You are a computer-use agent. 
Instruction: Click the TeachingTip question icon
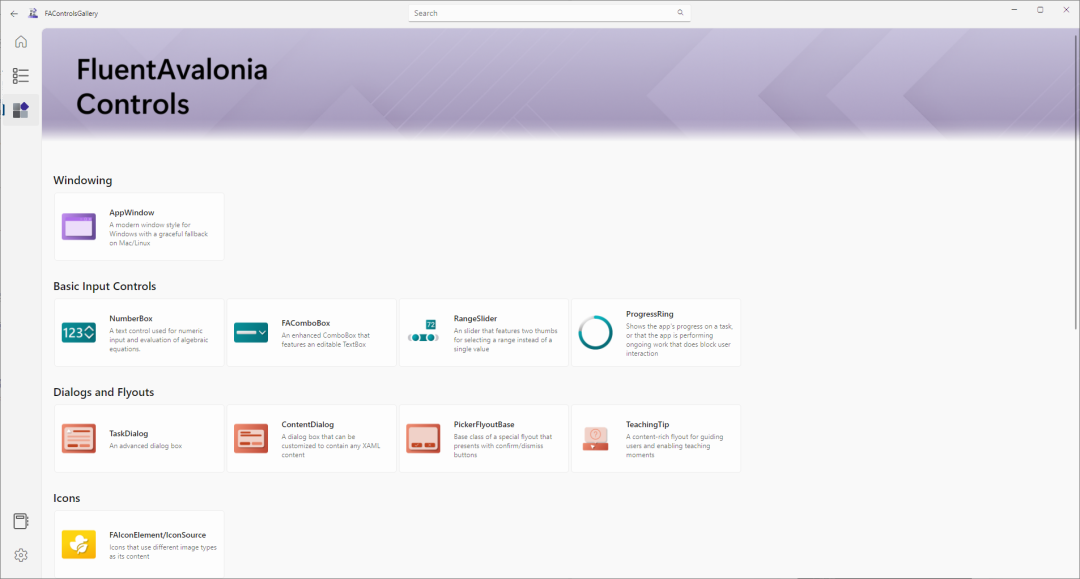[595, 439]
